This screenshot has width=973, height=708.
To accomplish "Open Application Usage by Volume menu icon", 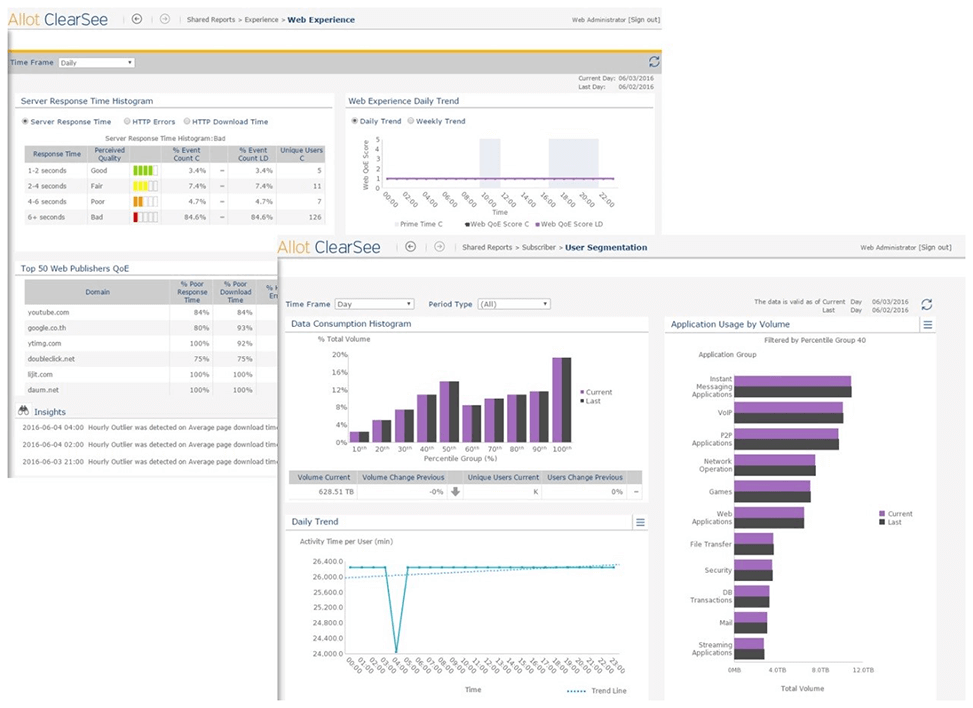I will pyautogui.click(x=927, y=325).
